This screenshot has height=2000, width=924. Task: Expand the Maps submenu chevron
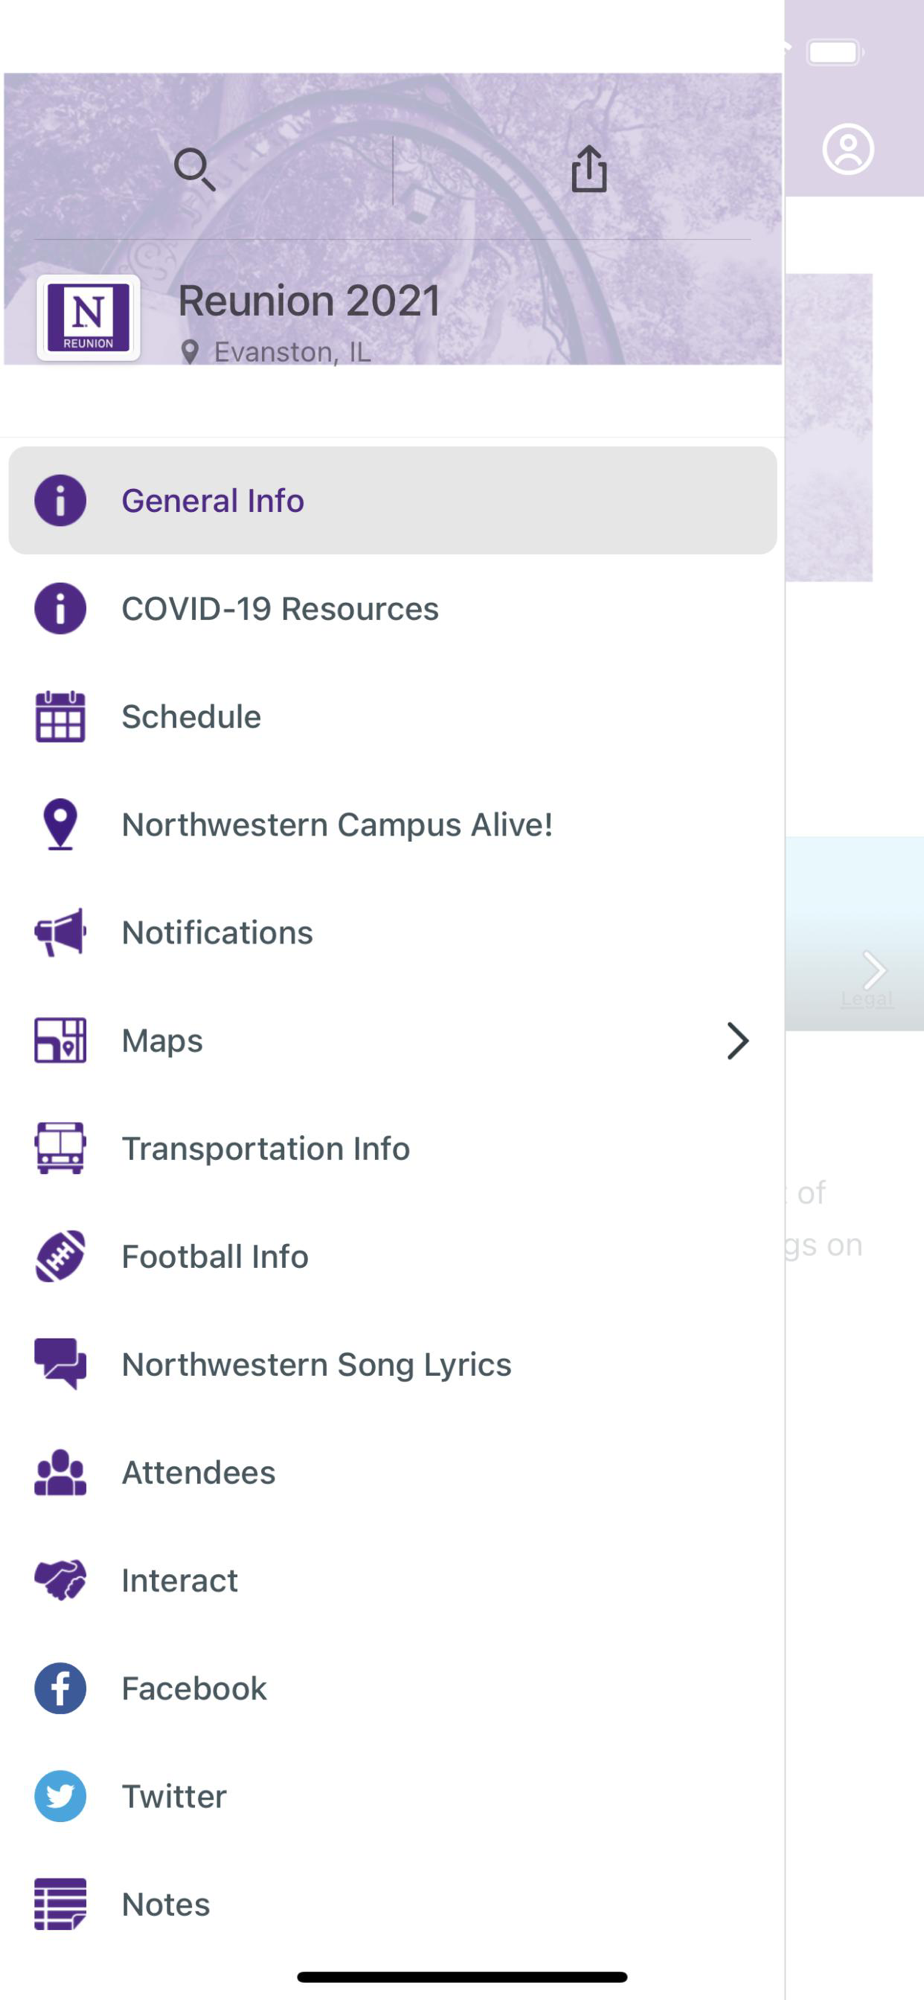[x=738, y=1041]
